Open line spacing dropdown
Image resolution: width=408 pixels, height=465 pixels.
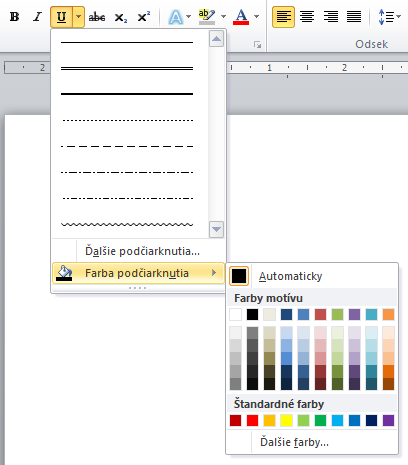389,17
